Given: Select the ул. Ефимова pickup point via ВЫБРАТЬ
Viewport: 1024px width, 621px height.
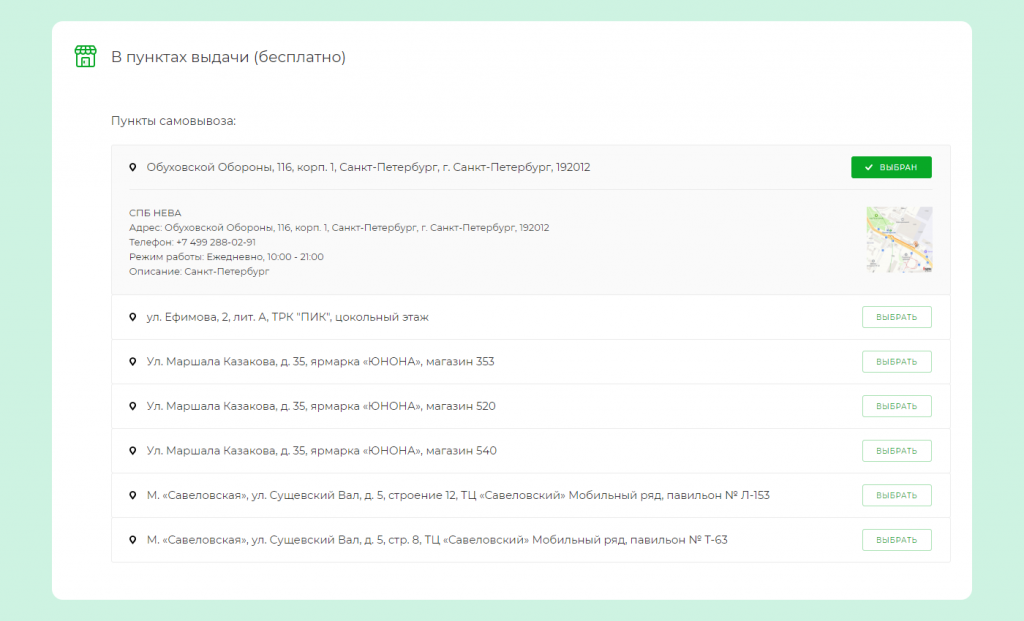Looking at the screenshot, I should point(897,317).
